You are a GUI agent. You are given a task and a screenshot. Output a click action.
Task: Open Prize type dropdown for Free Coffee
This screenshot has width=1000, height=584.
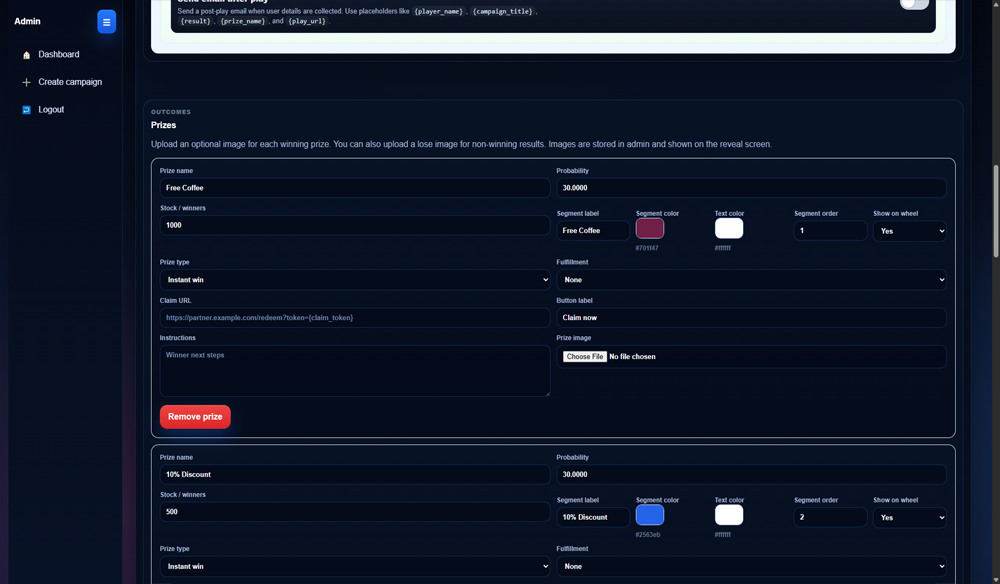click(x=355, y=280)
